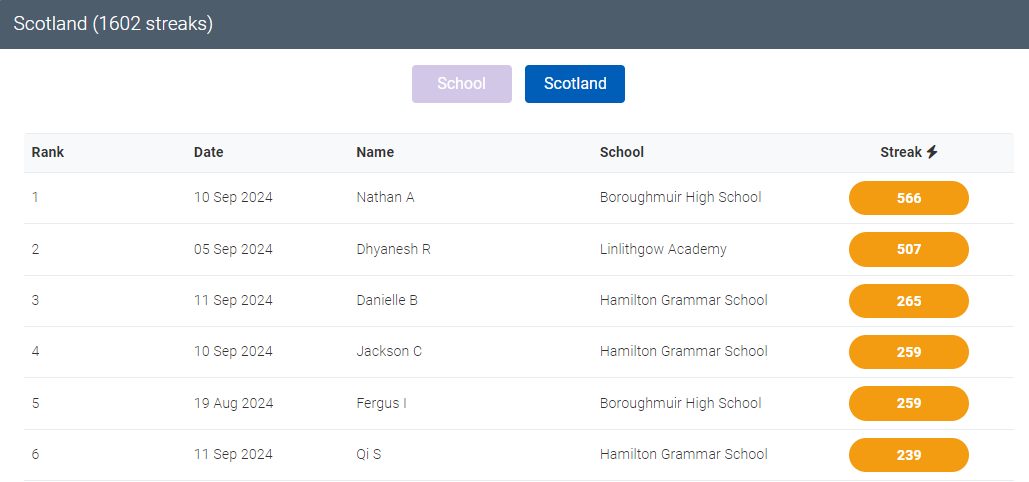
Task: Click Jackson C's 259 streak badge
Action: pyautogui.click(x=909, y=352)
